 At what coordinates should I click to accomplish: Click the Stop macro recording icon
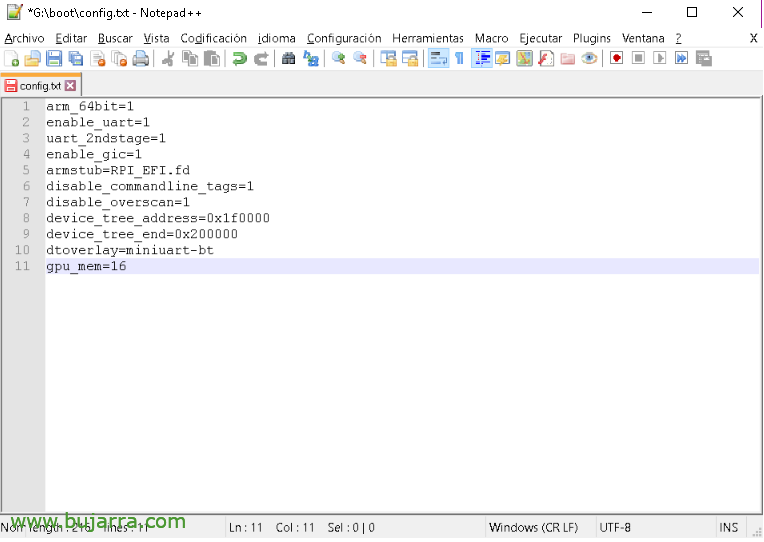point(638,58)
